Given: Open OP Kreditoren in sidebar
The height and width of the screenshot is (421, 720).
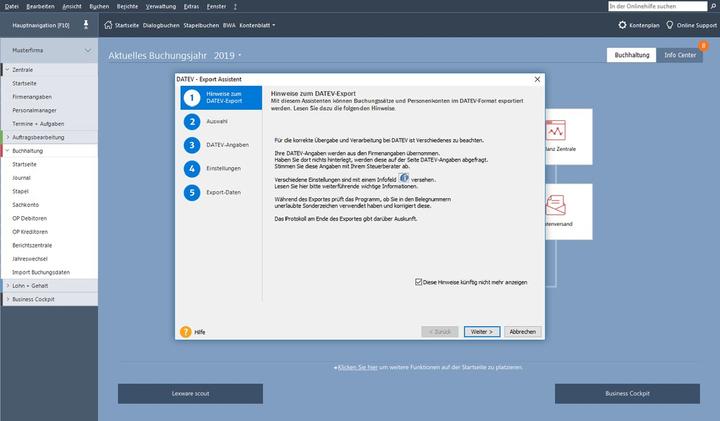Looking at the screenshot, I should 30,232.
